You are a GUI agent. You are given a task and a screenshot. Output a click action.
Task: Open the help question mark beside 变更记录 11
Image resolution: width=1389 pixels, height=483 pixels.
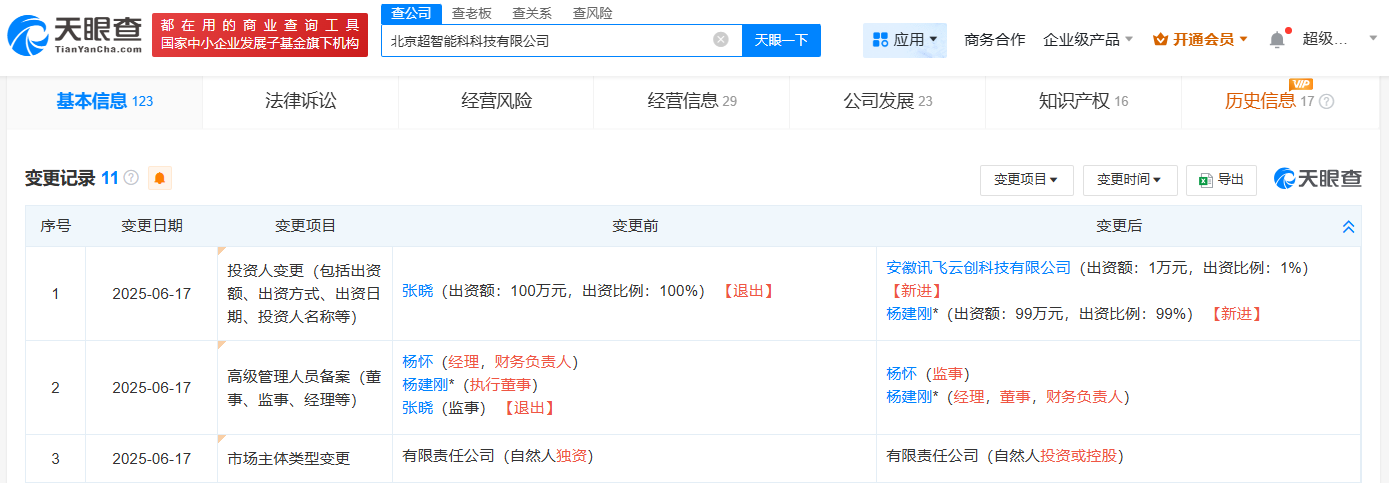pos(131,179)
